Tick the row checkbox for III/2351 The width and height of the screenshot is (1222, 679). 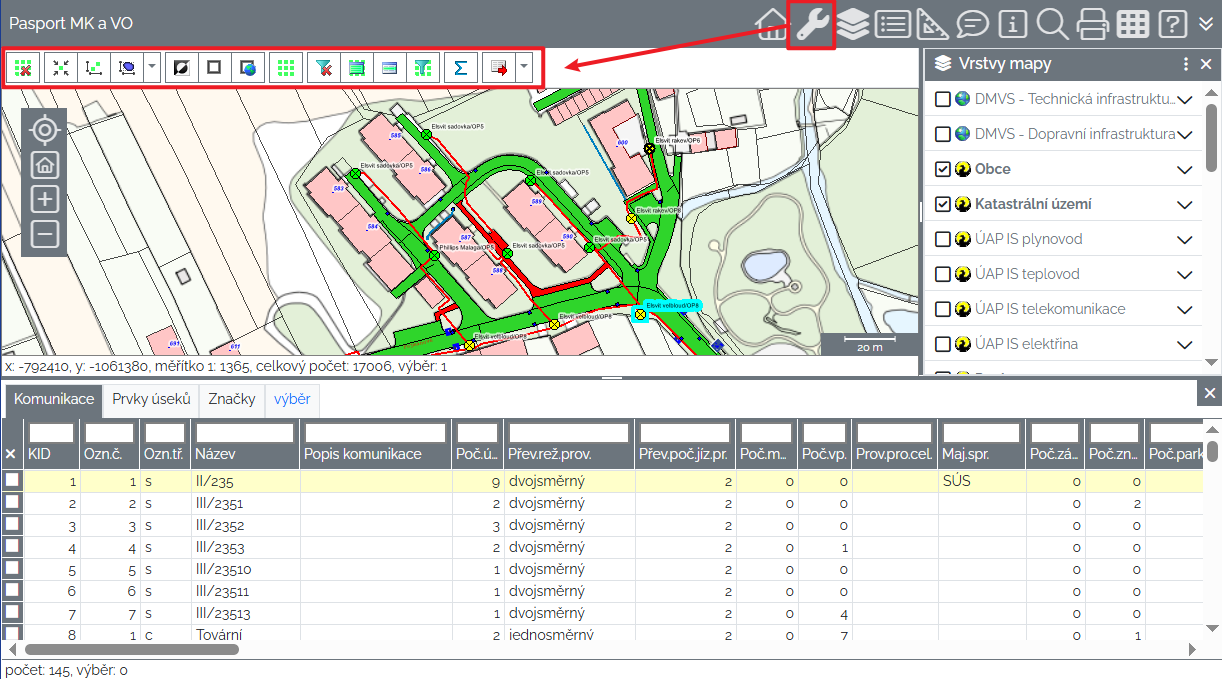coord(12,503)
